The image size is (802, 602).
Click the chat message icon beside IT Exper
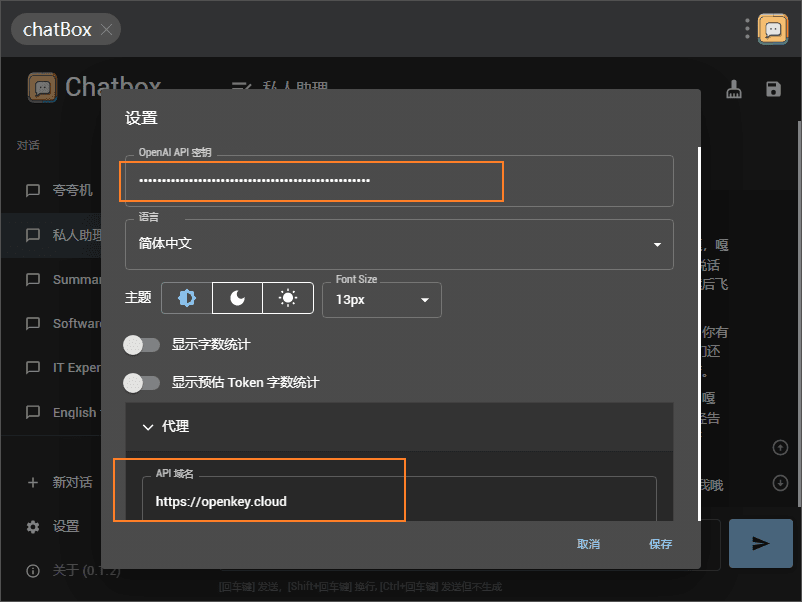point(33,368)
